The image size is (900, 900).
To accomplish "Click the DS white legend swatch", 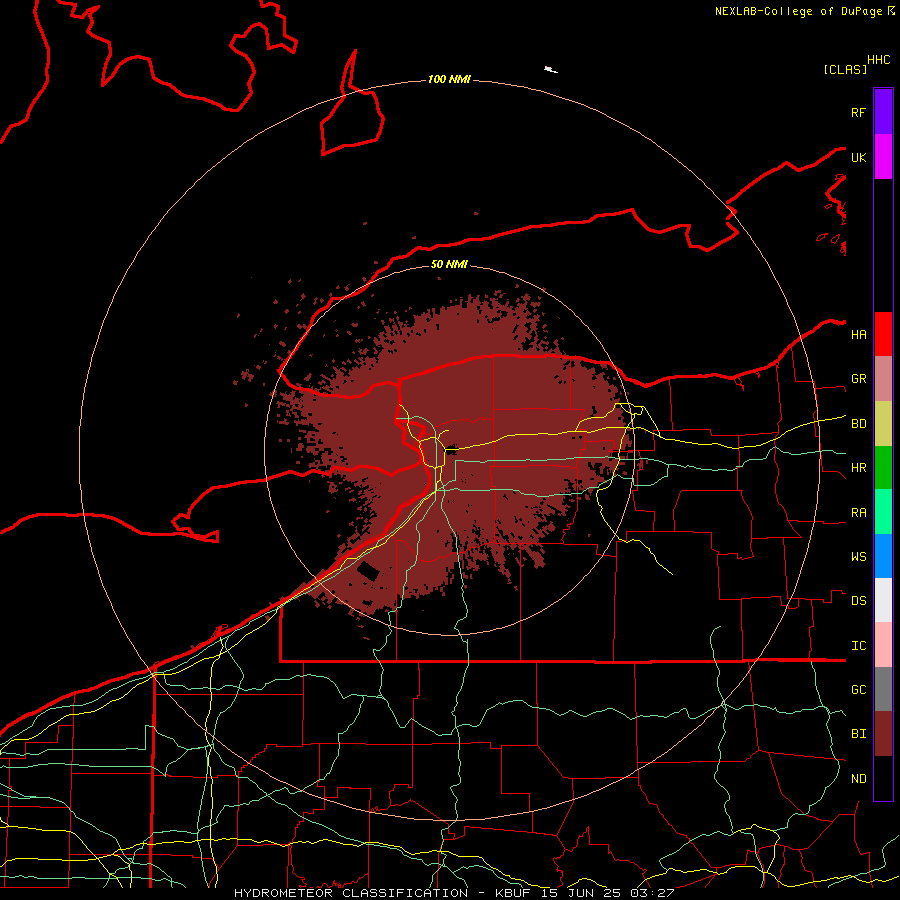I will (x=883, y=600).
